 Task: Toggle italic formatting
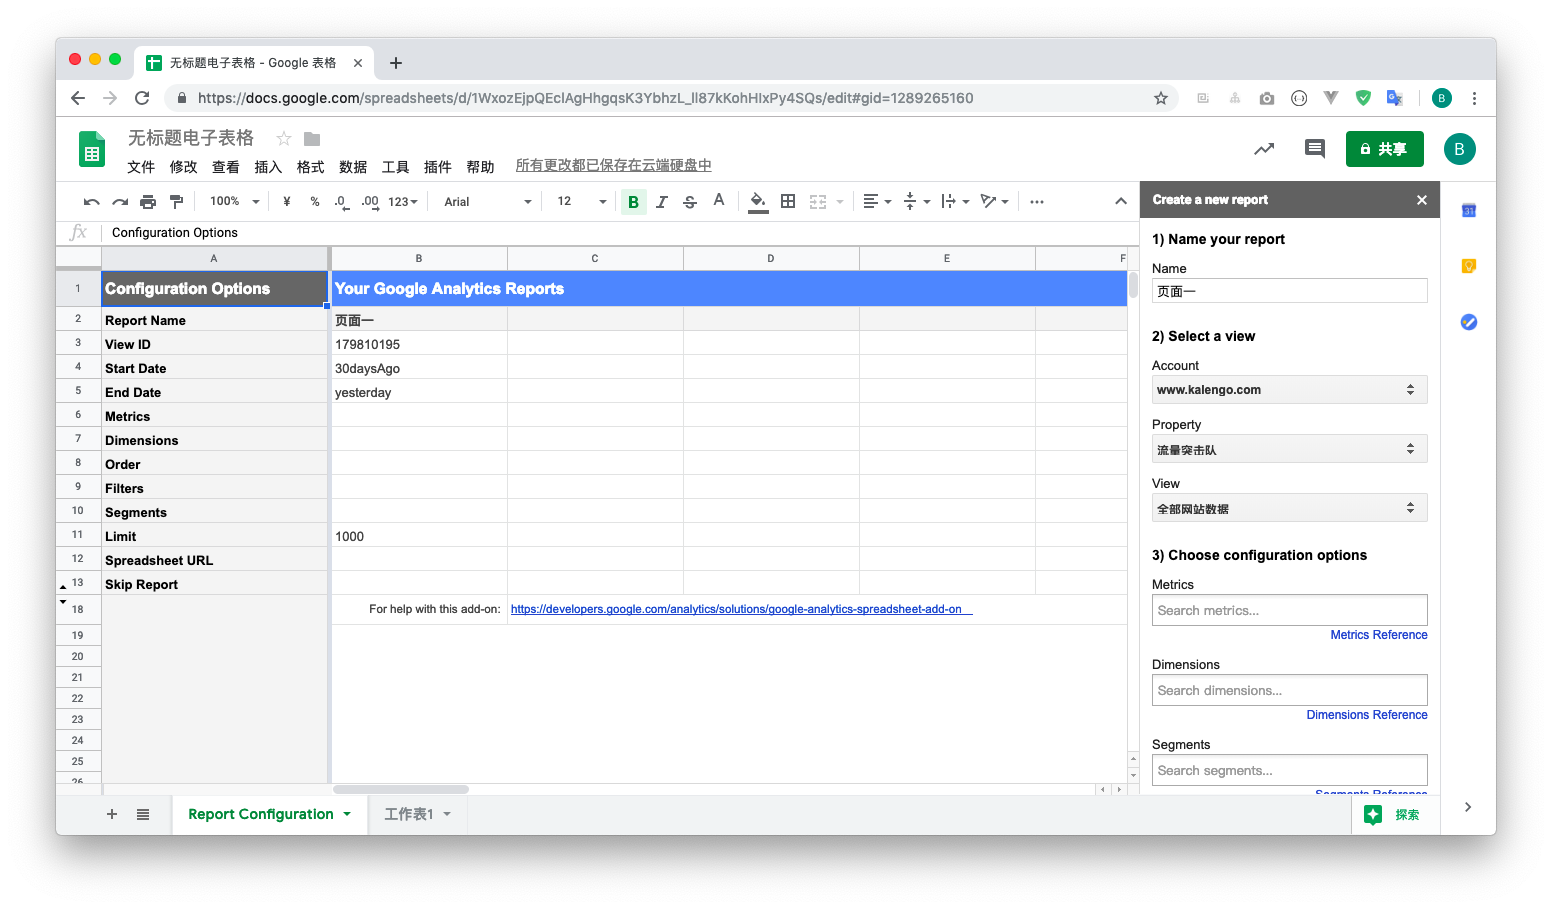point(661,202)
